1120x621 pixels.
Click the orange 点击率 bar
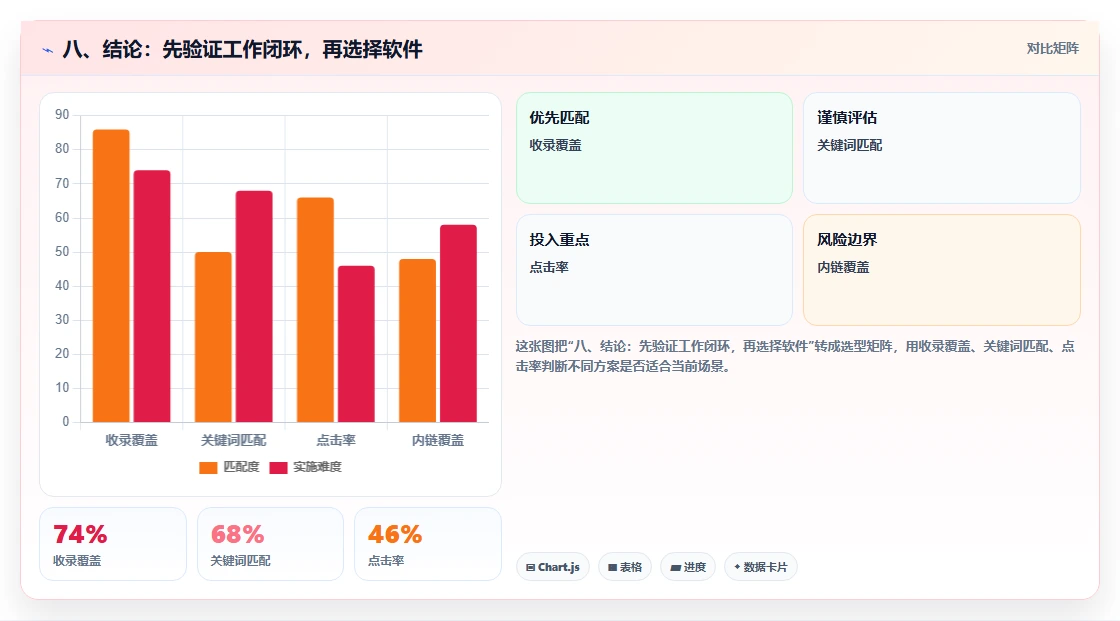[315, 309]
